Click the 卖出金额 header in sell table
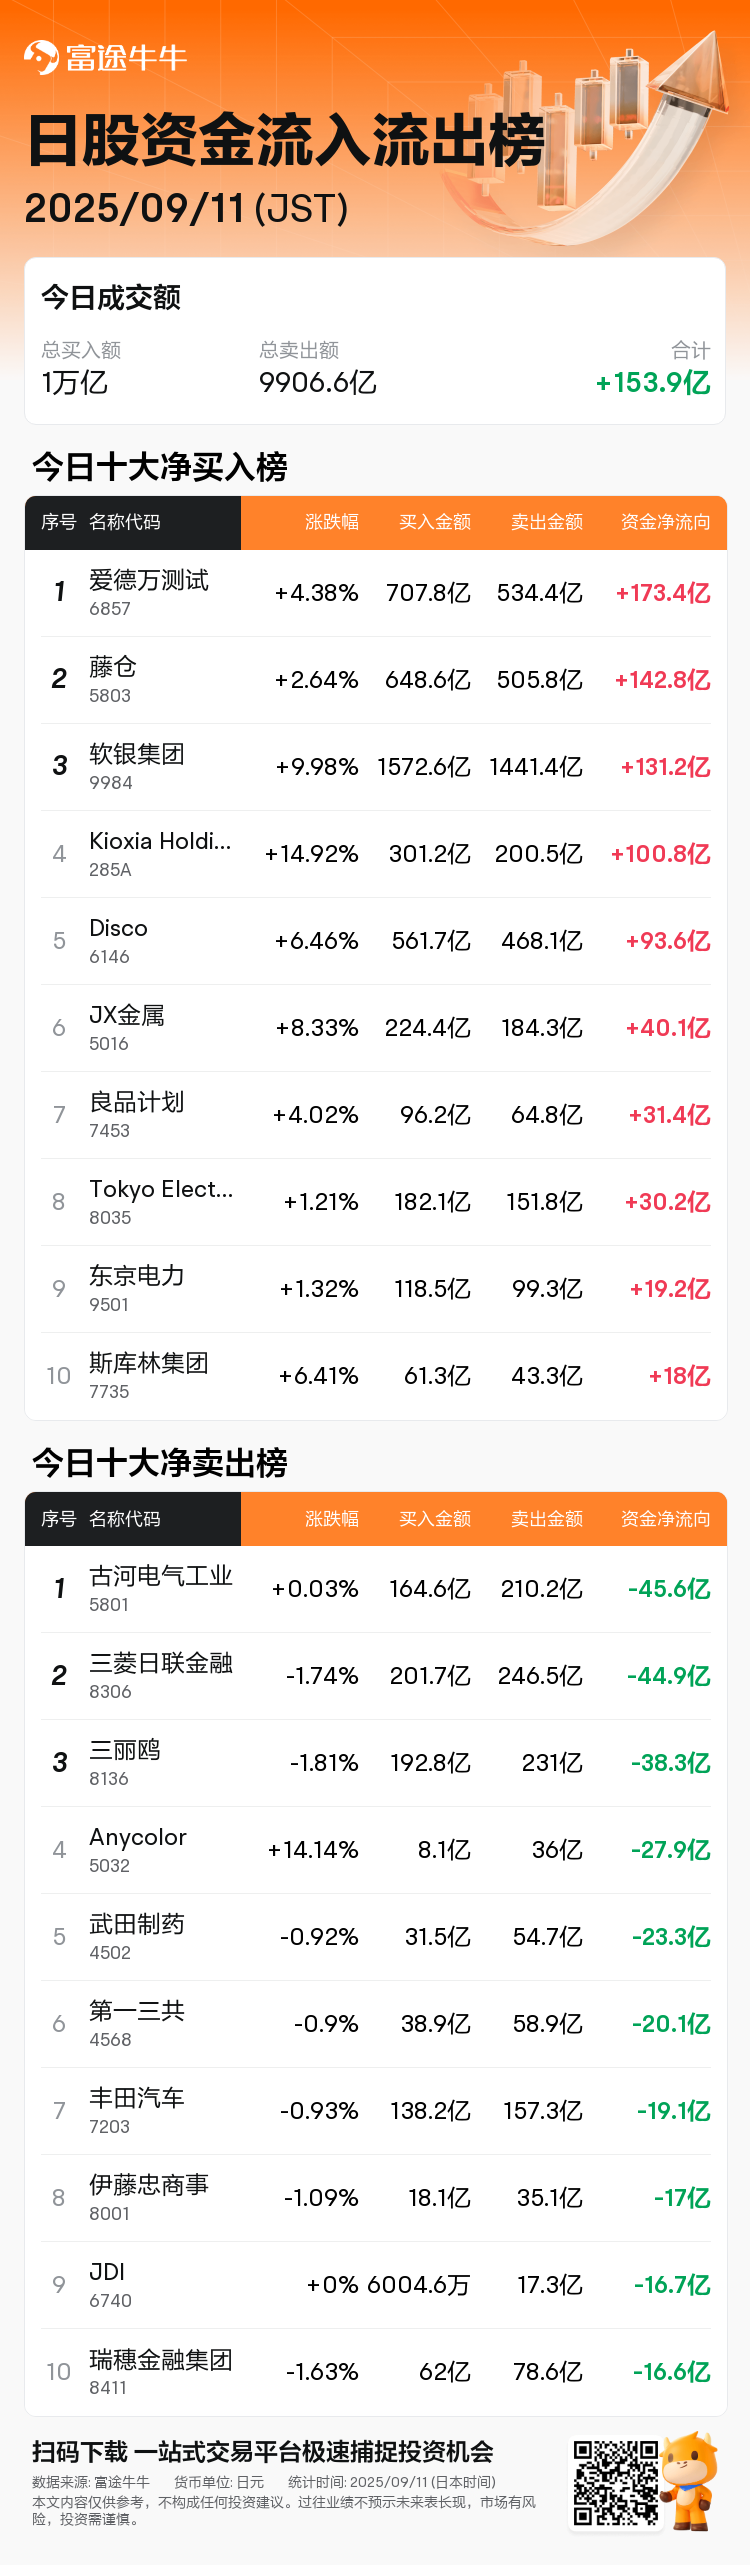Screen dimensions: 750x2565 [547, 1519]
